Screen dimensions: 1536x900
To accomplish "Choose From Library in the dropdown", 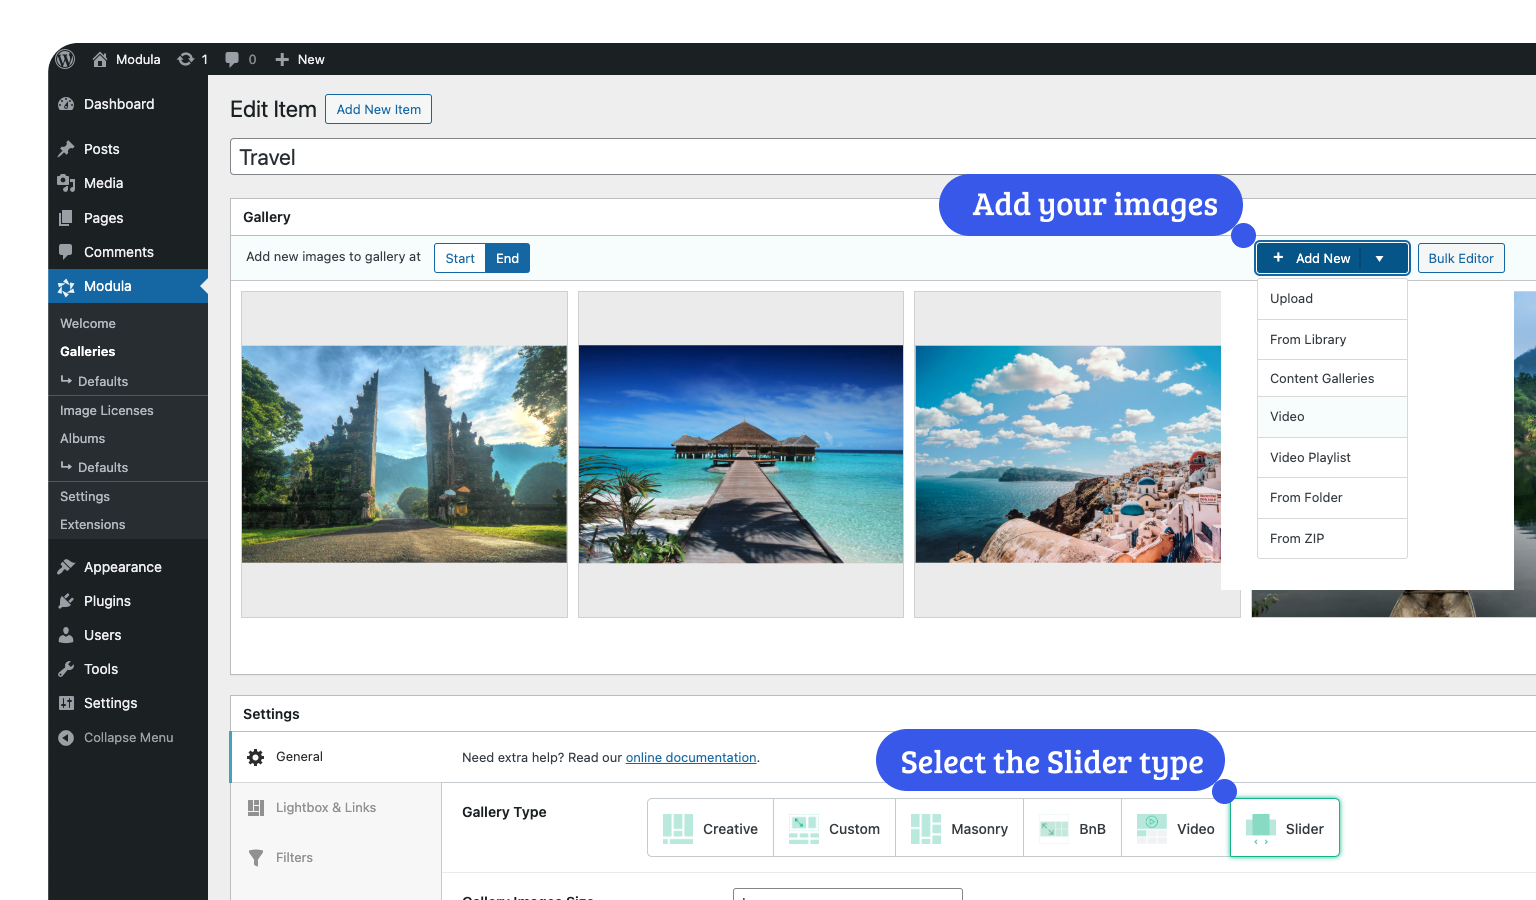I will tap(1308, 339).
